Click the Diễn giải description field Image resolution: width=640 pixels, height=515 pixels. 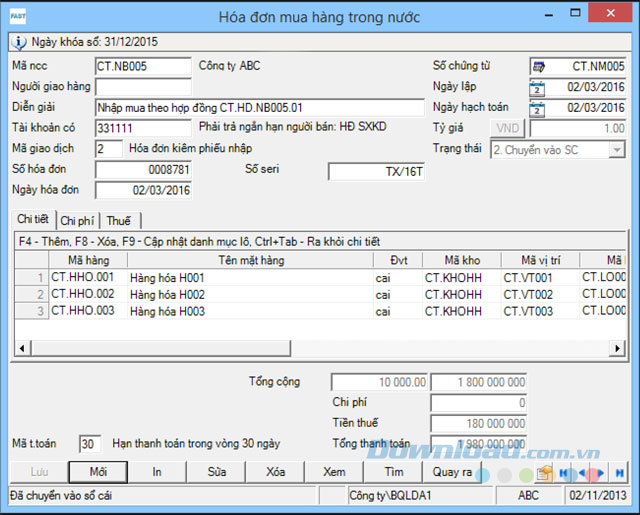tap(260, 108)
